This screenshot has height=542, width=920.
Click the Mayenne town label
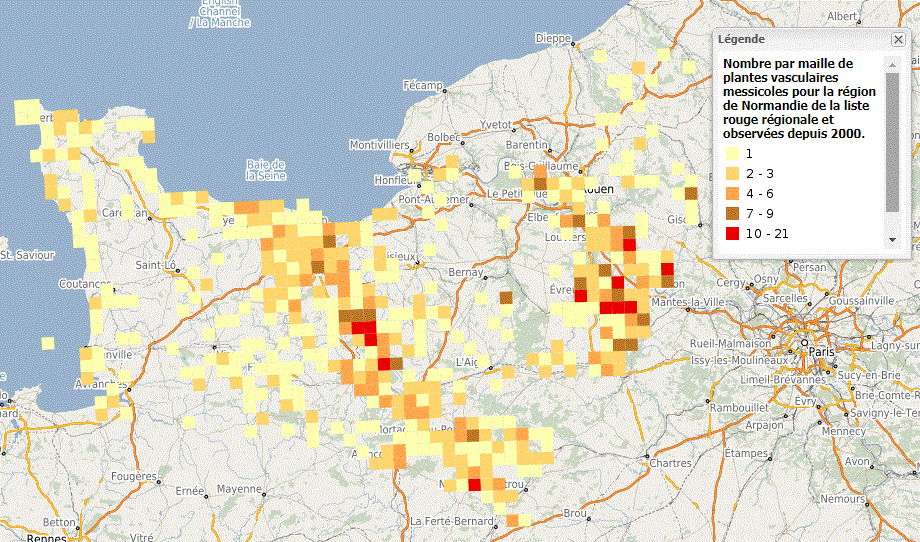tap(238, 491)
